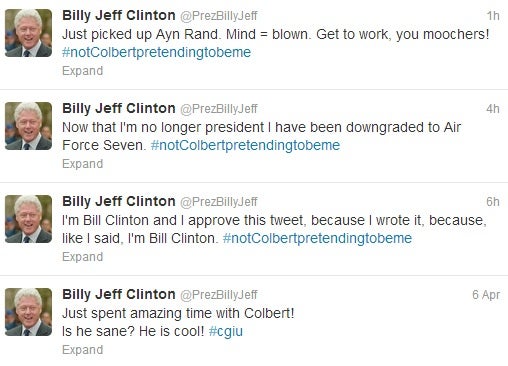Screen dimensions: 508x366
Task: Expand the Ayn Rand tweet
Action: coord(82,71)
